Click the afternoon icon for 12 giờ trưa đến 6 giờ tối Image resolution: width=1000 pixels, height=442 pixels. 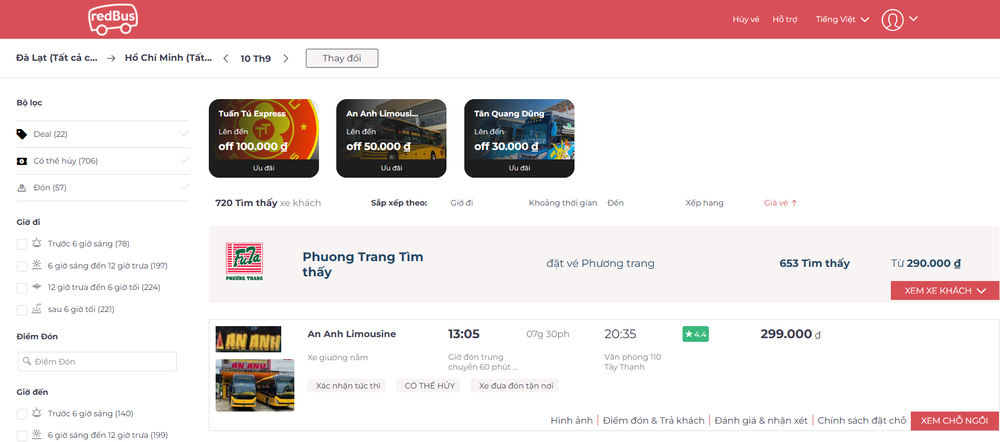(37, 287)
